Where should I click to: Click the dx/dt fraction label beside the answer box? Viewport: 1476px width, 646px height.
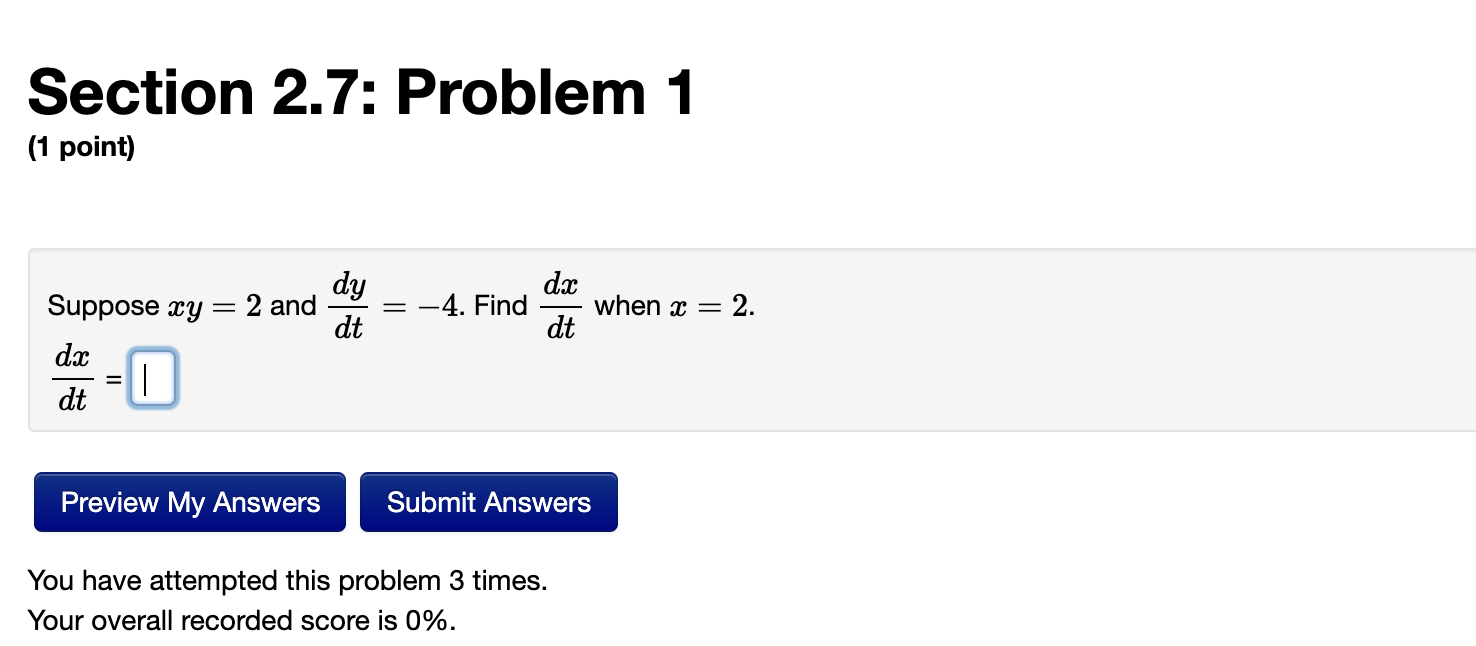pyautogui.click(x=72, y=378)
